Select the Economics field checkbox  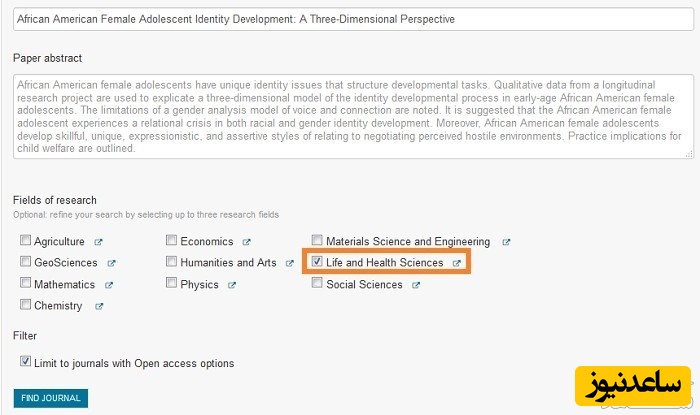172,241
